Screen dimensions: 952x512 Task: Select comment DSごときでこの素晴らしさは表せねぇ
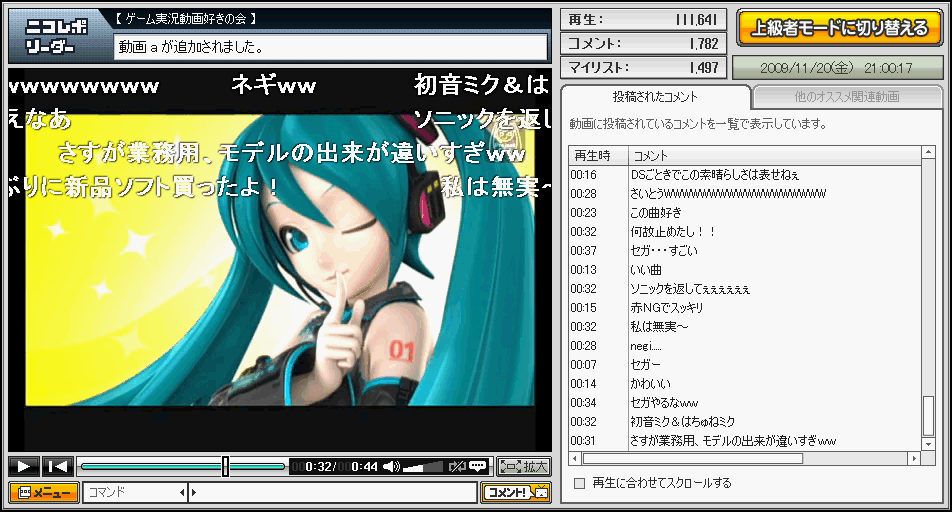(745, 175)
